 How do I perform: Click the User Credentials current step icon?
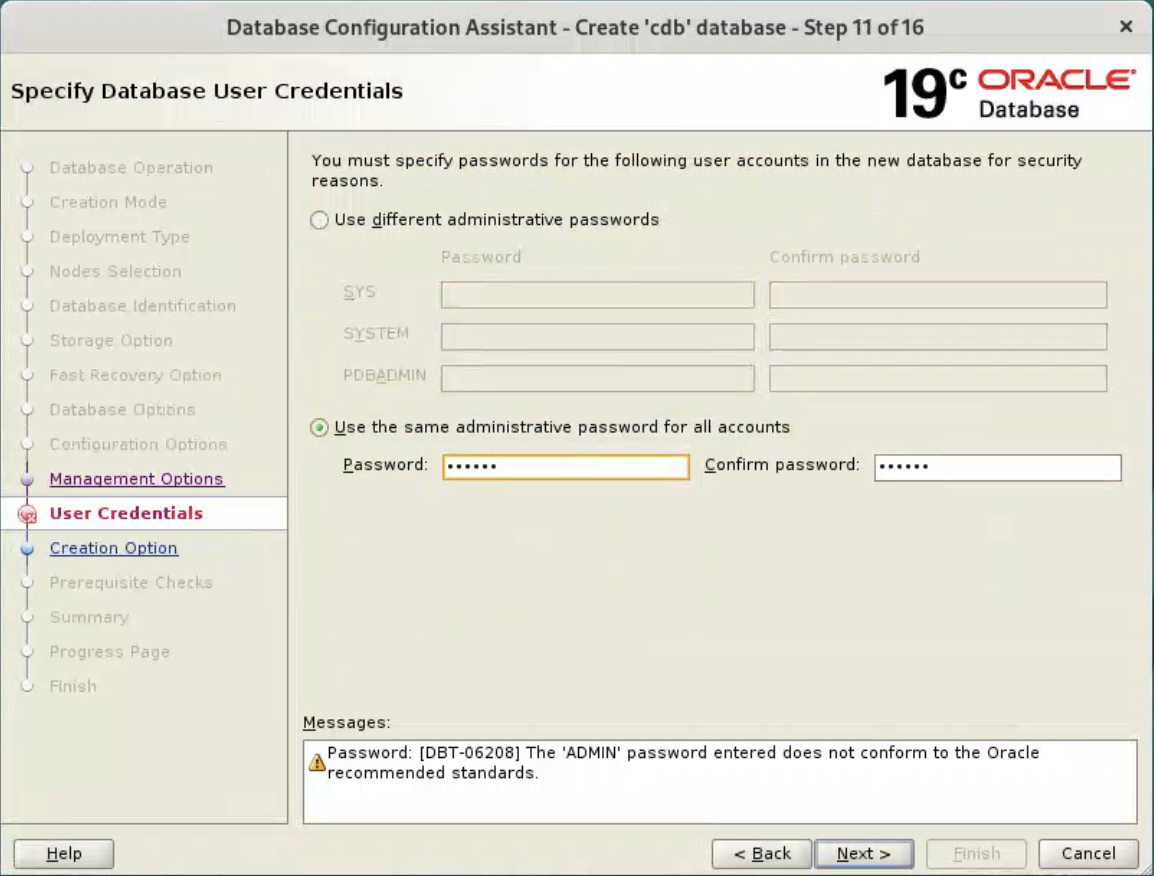point(27,515)
